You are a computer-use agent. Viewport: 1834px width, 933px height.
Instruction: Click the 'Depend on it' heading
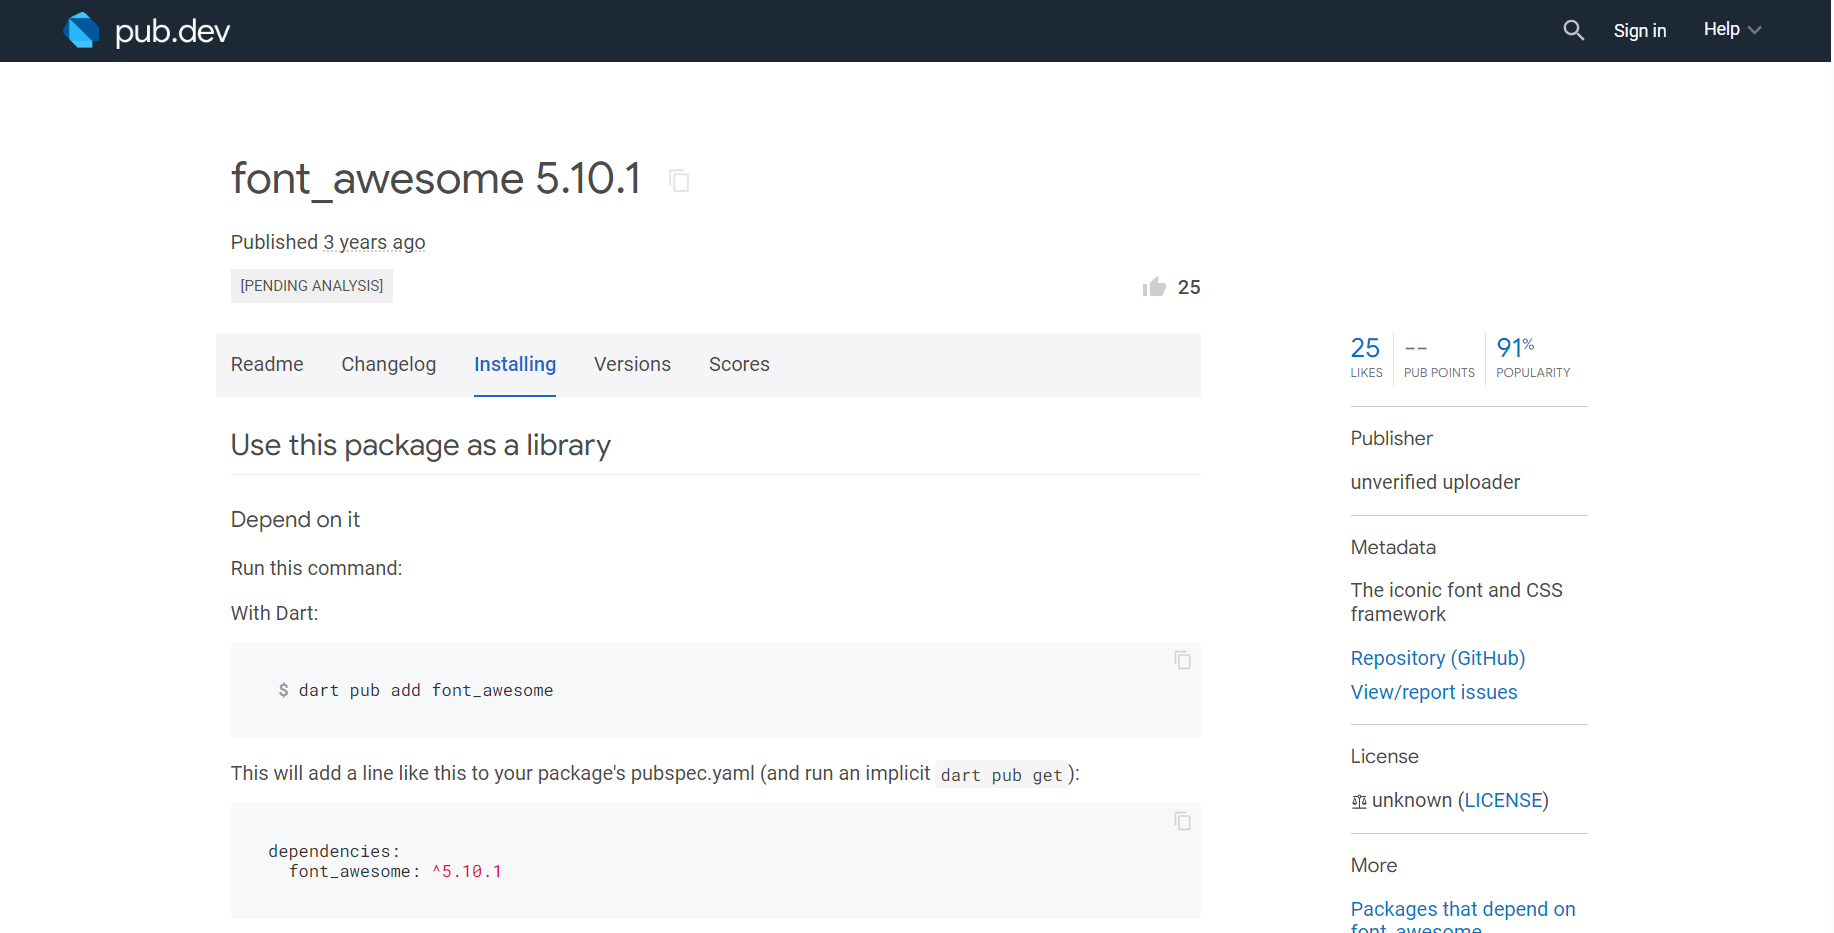point(295,519)
